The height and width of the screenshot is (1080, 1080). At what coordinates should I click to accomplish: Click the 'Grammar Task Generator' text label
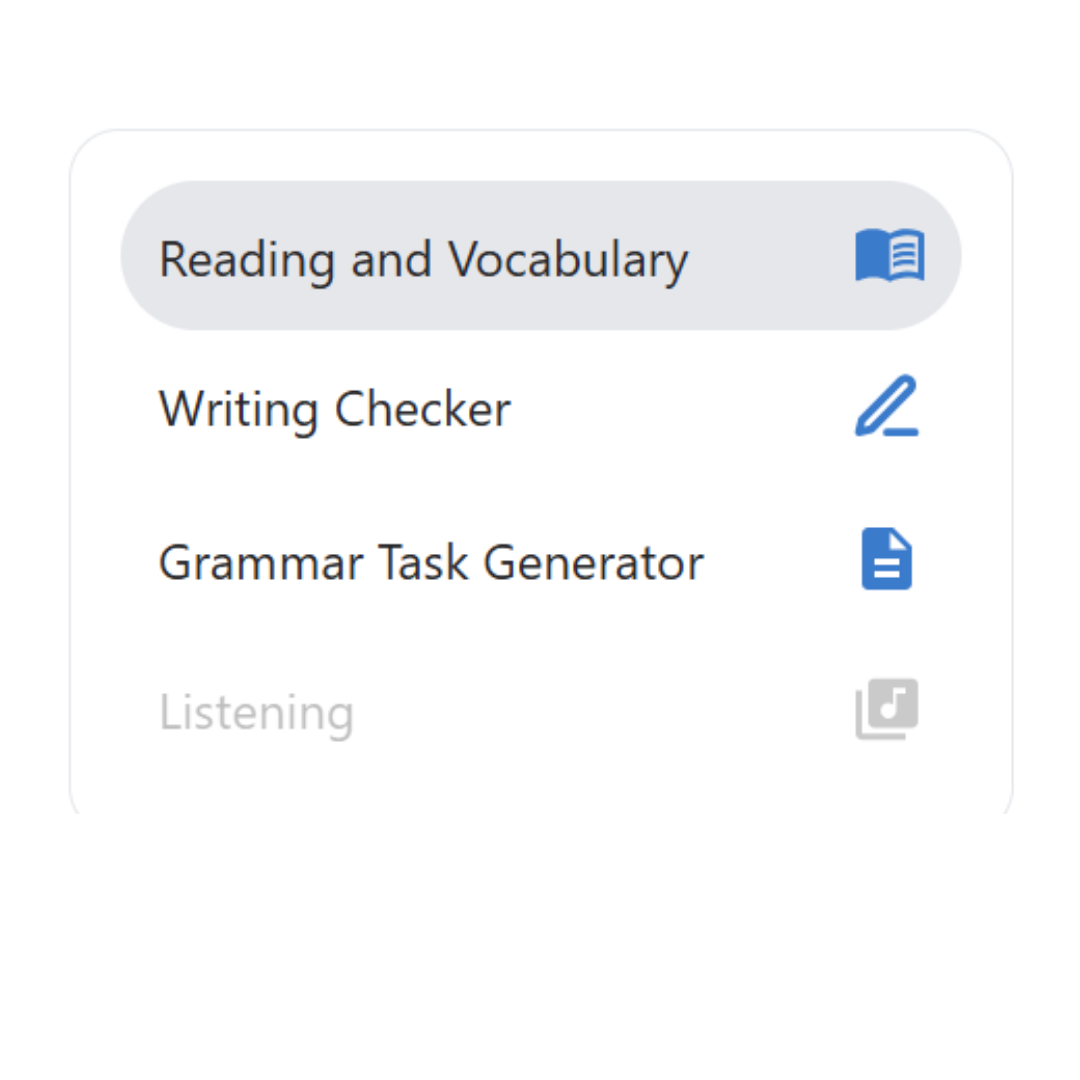coord(431,562)
